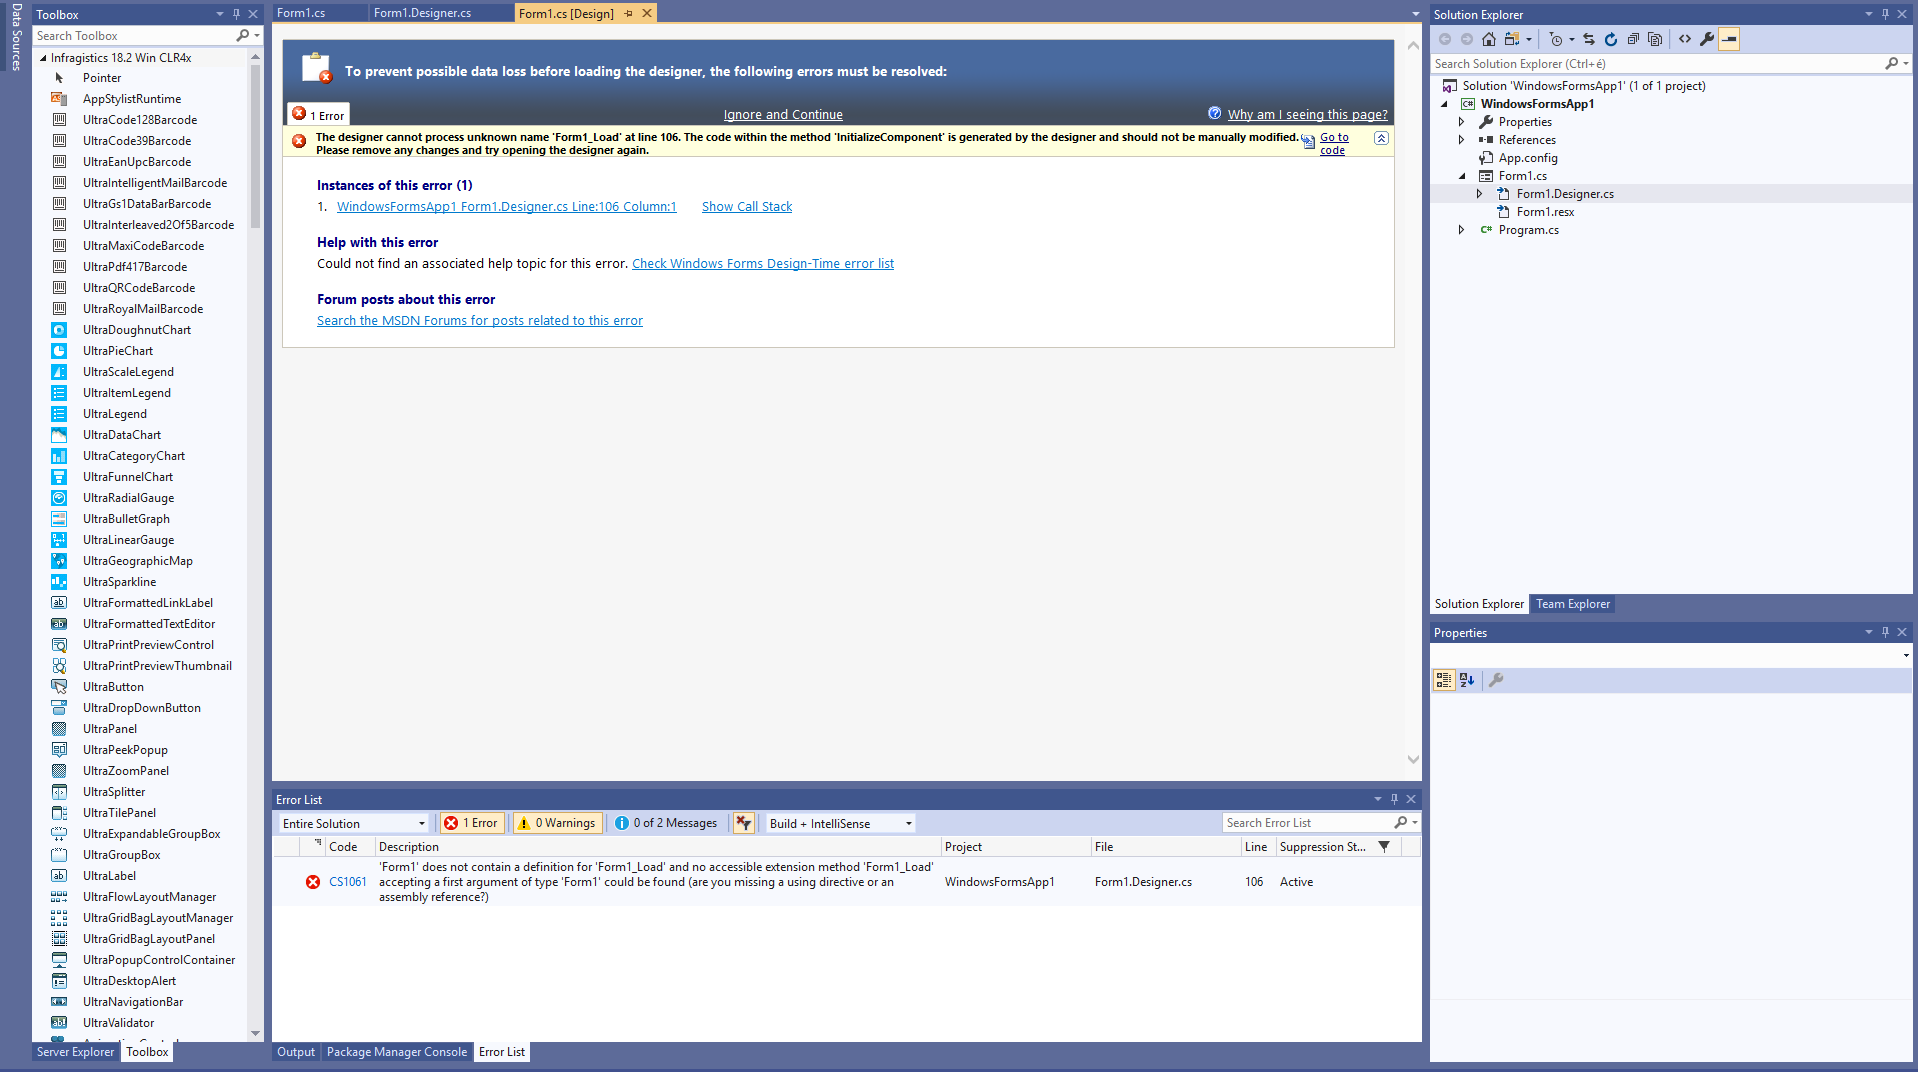
Task: Click 'Show Call Stack' link
Action: click(x=747, y=207)
